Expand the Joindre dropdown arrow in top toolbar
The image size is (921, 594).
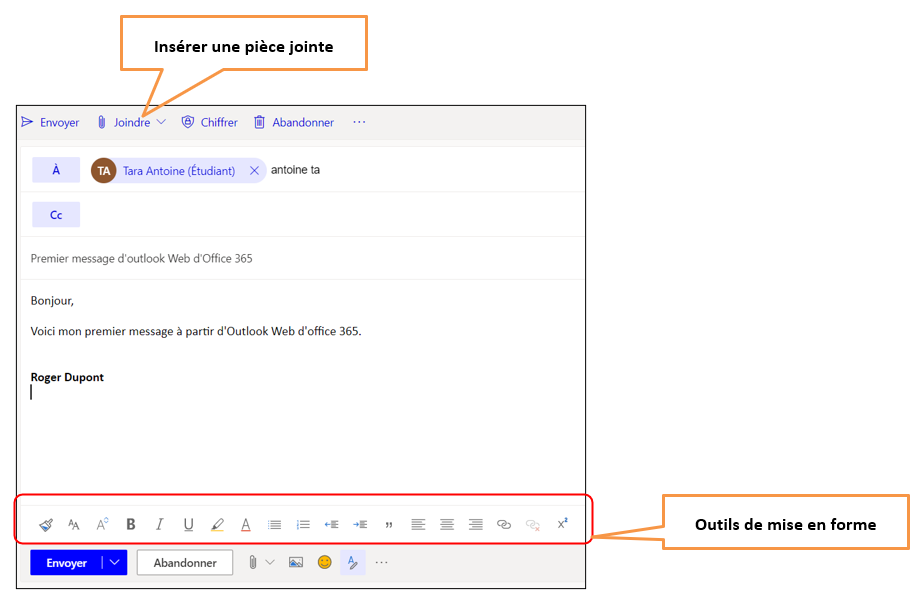point(161,122)
